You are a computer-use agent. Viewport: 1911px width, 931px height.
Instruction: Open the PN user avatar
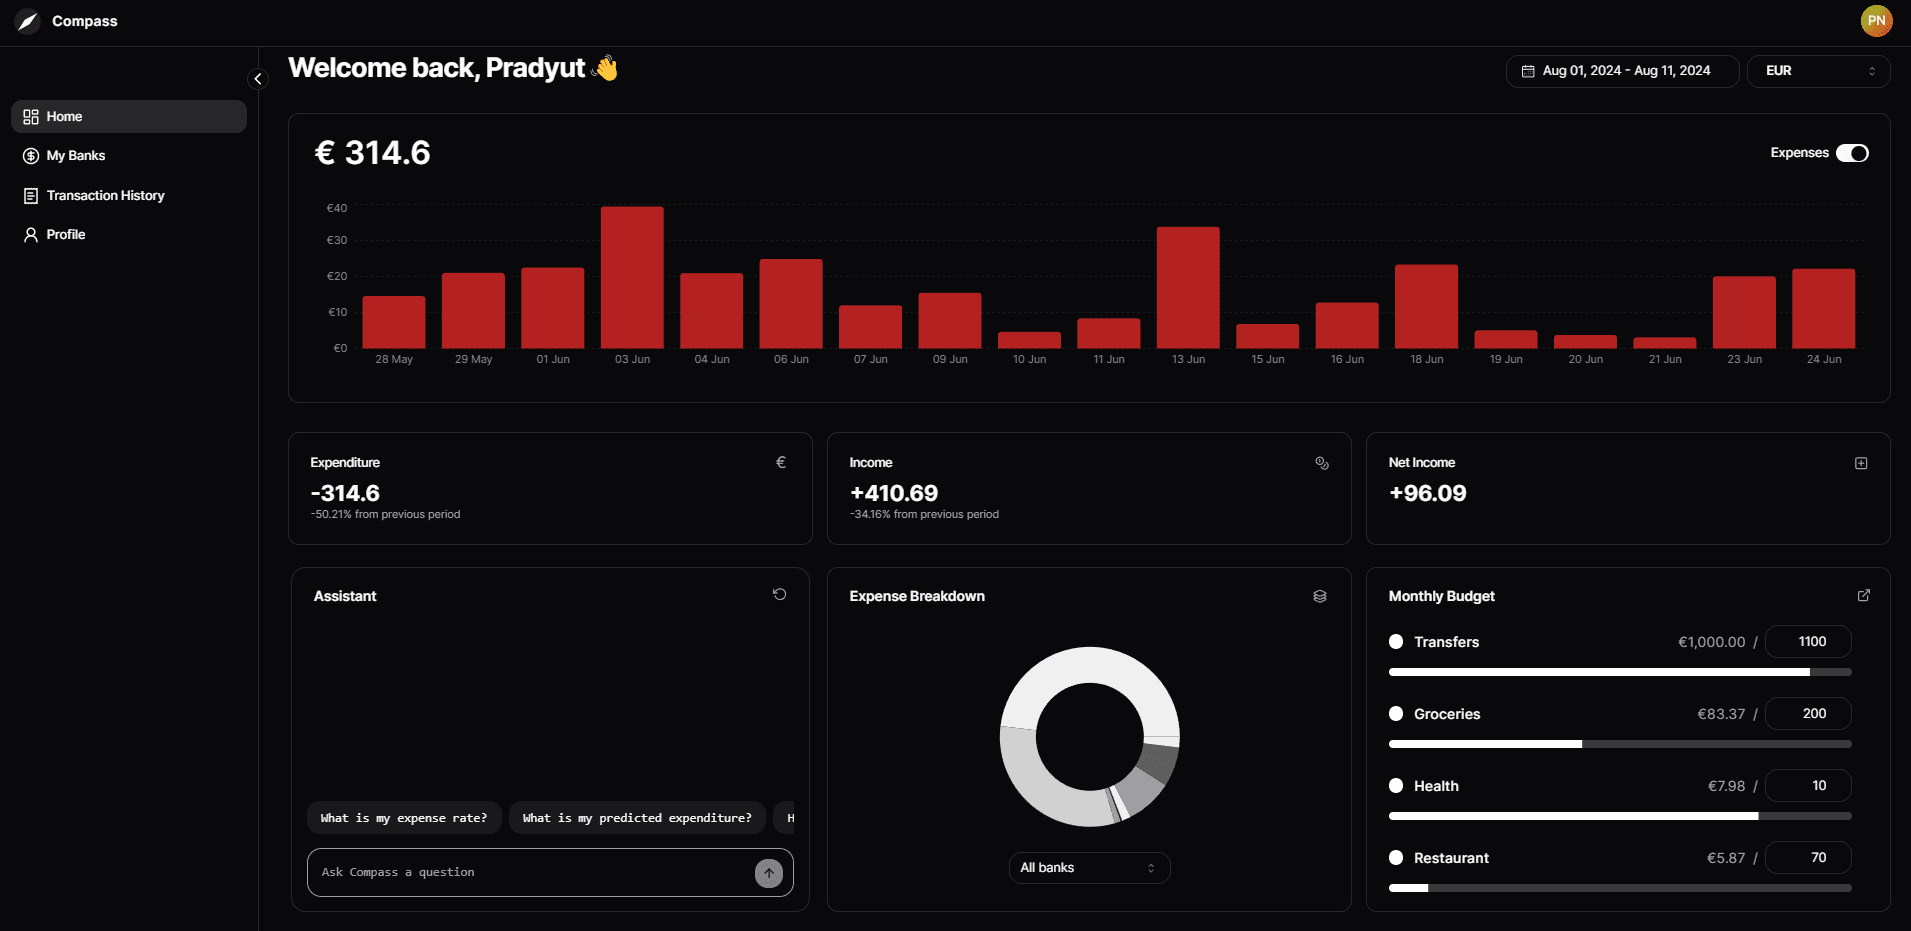(x=1876, y=21)
